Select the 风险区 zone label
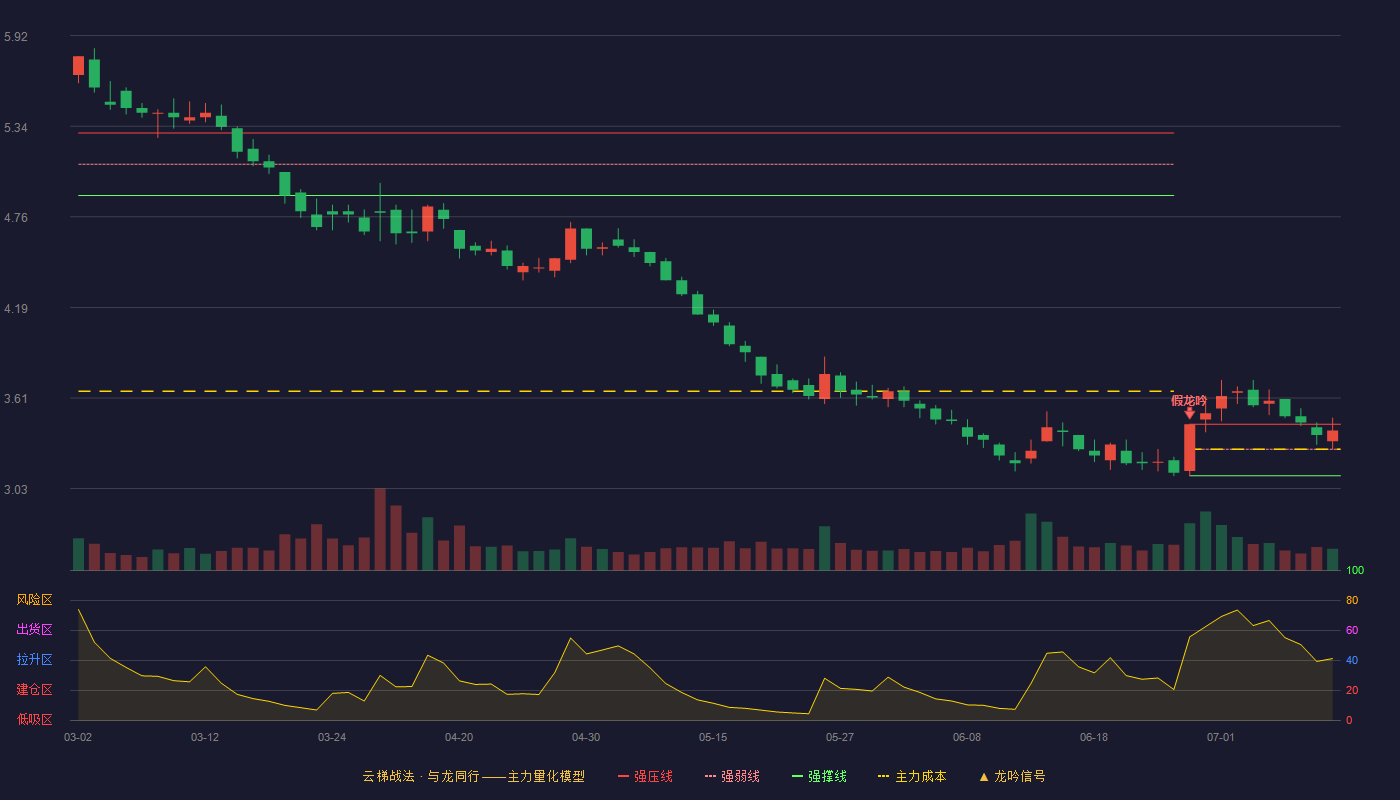This screenshot has width=1400, height=800. 34,600
